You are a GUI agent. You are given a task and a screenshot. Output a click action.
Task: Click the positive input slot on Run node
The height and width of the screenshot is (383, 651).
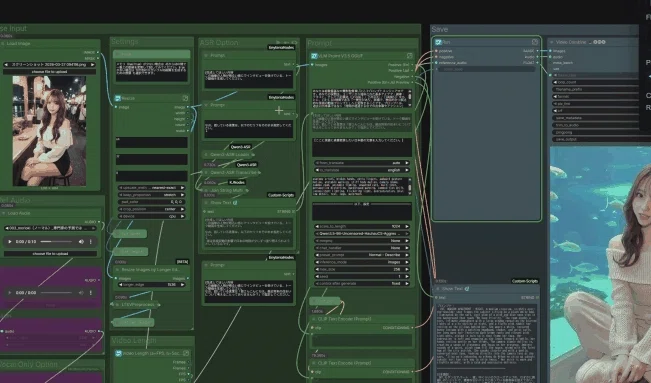point(436,51)
